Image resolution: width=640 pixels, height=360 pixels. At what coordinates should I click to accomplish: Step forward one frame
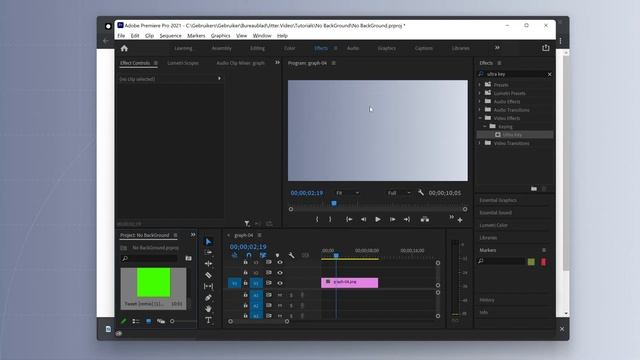pos(393,220)
